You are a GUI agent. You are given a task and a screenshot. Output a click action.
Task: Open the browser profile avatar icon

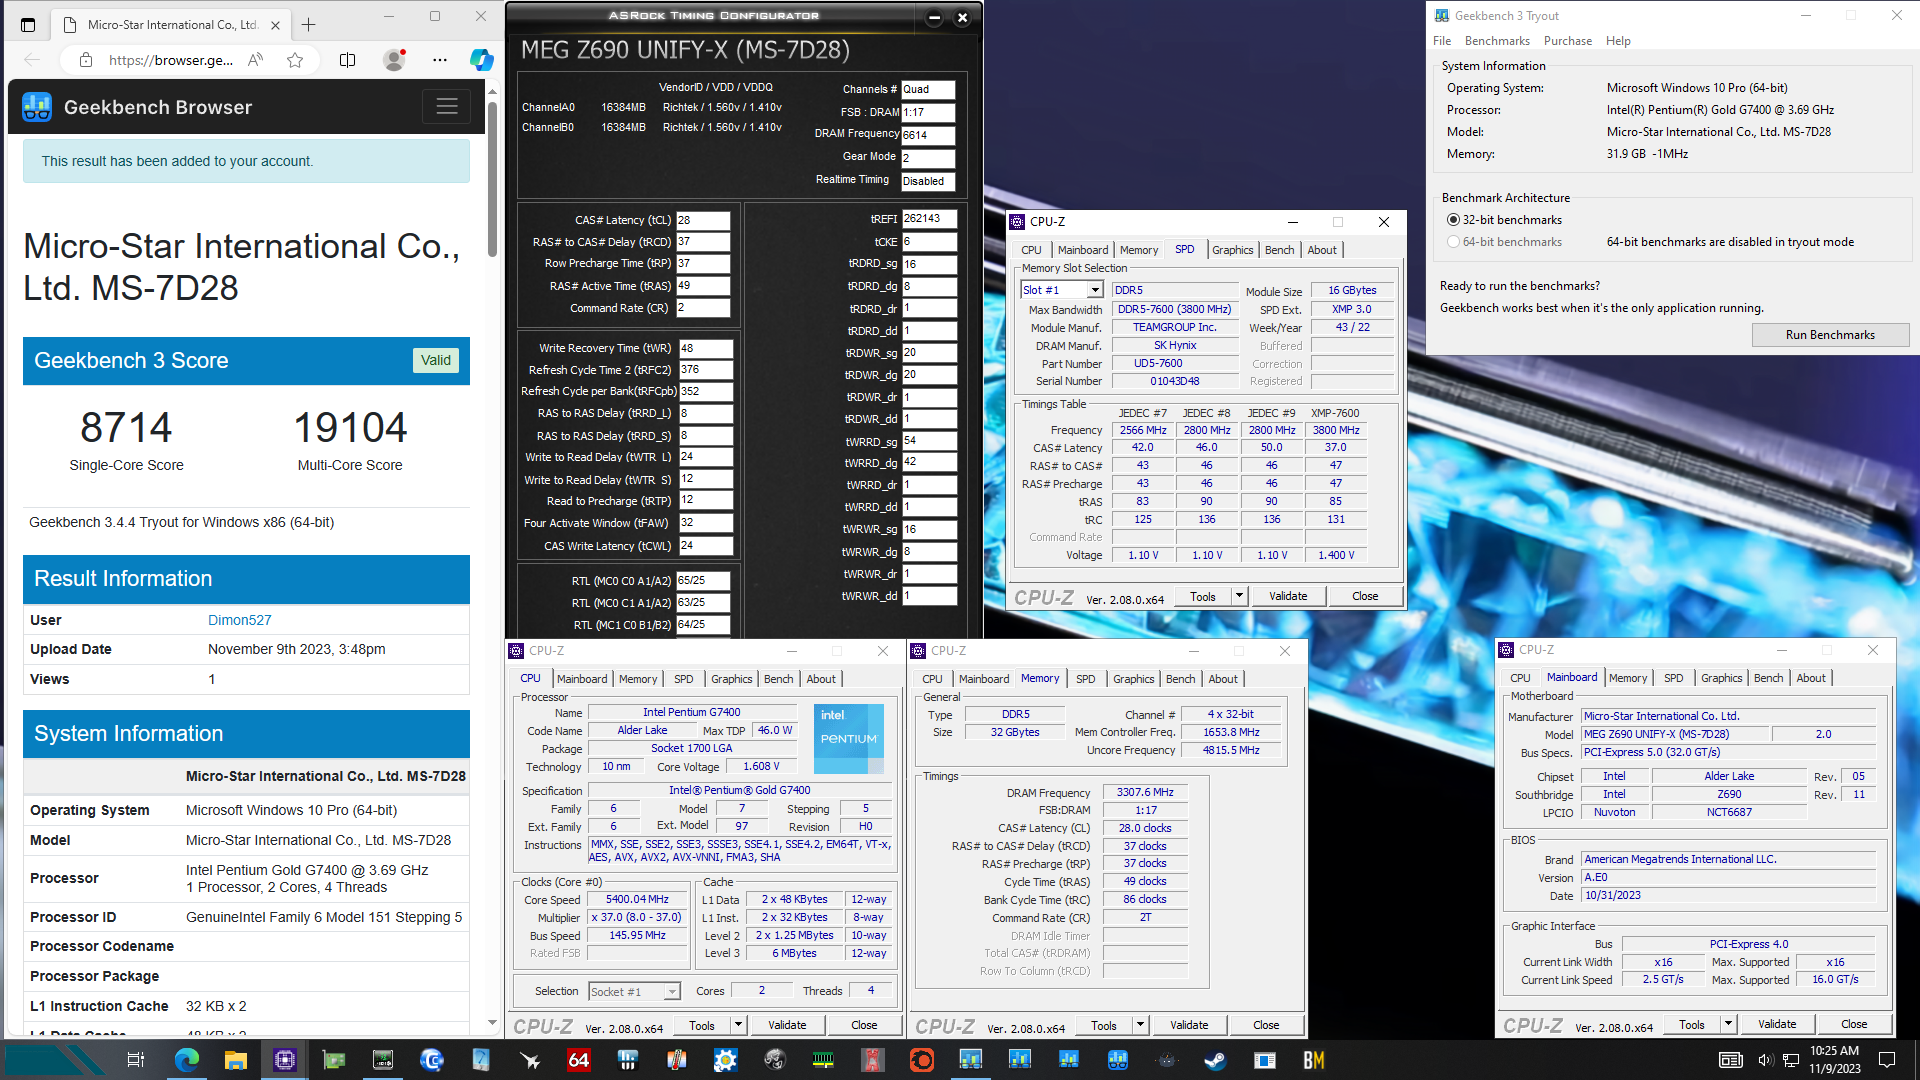394,60
